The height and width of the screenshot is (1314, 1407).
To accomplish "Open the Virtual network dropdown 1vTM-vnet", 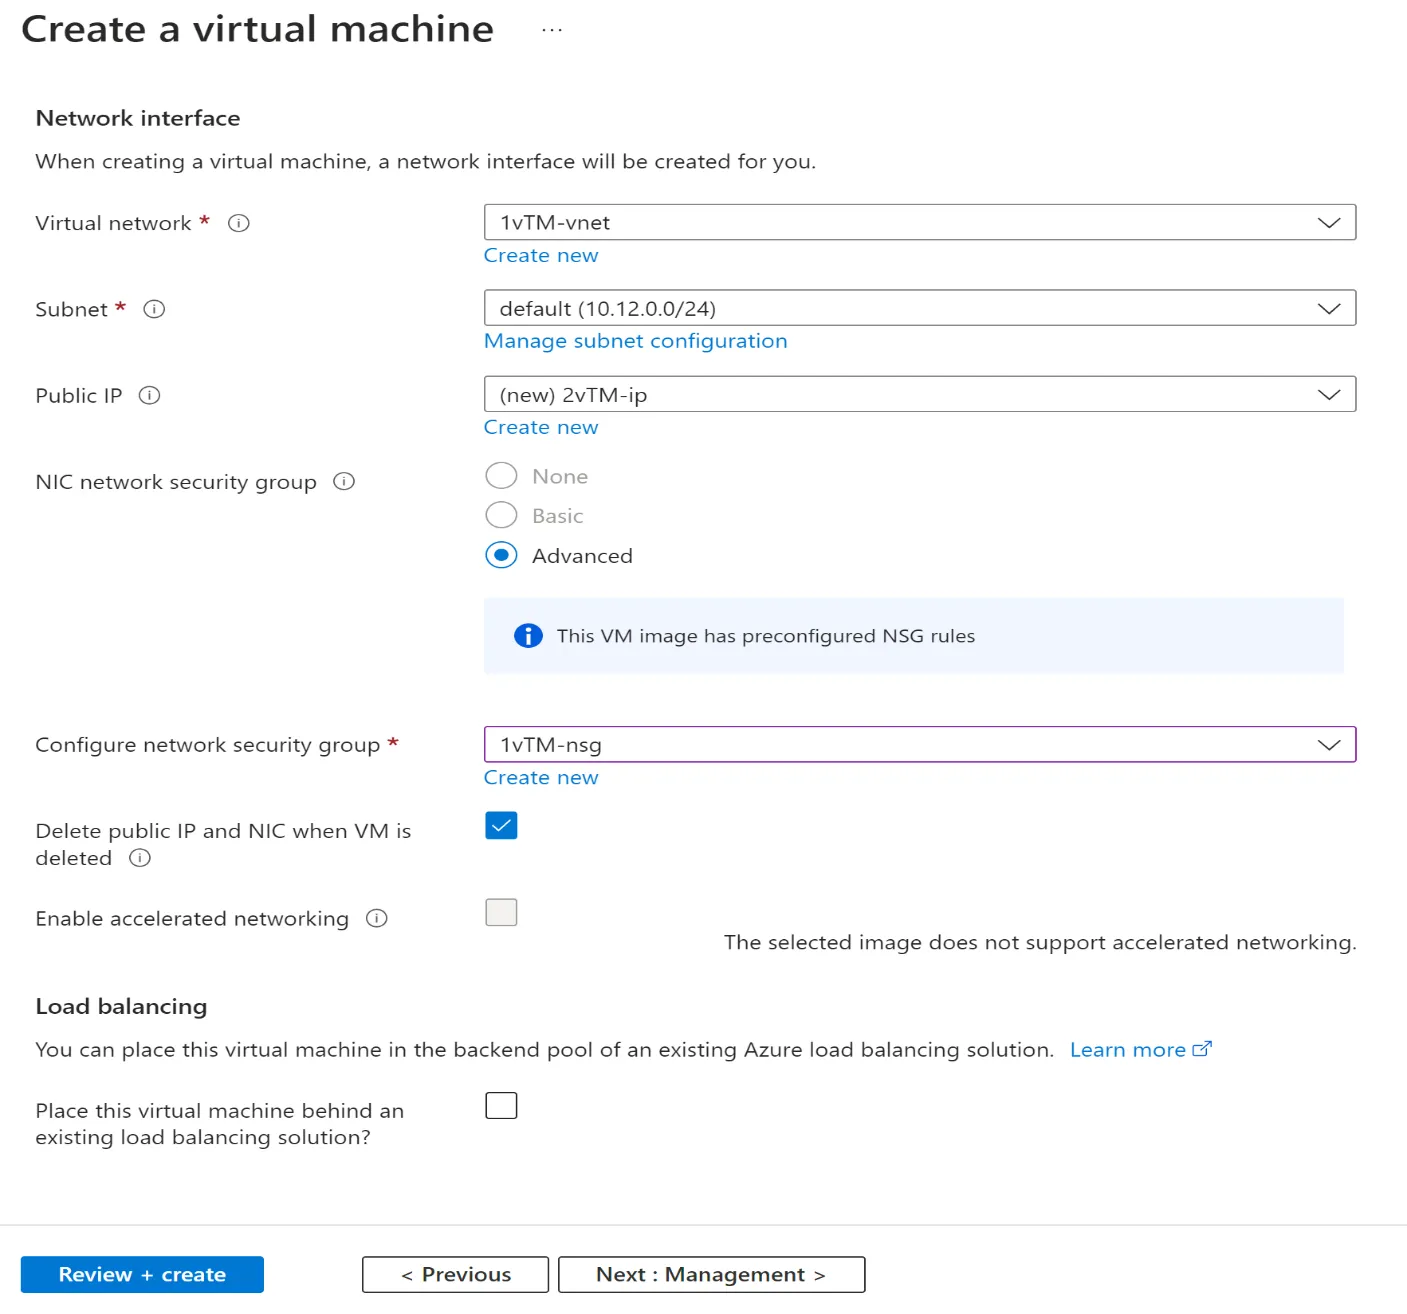I will [x=920, y=222].
